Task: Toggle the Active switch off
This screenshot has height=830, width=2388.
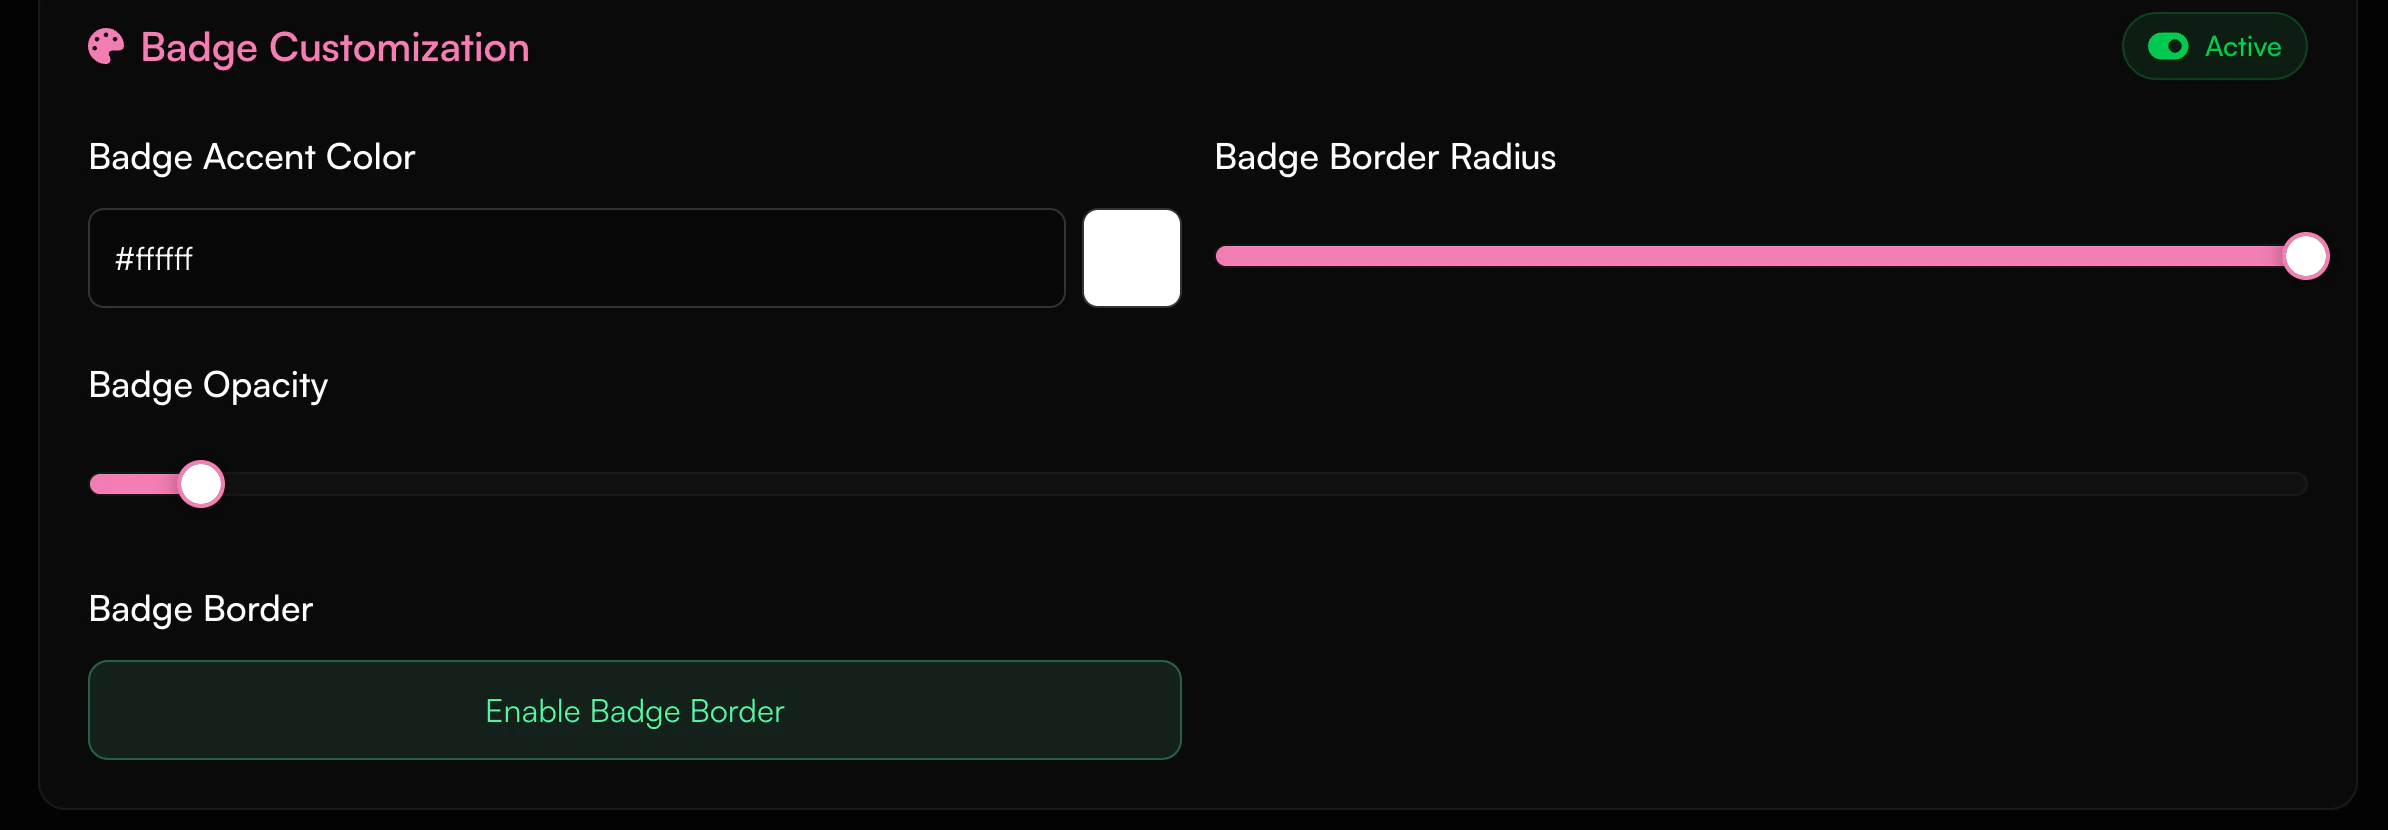Action: point(2169,46)
